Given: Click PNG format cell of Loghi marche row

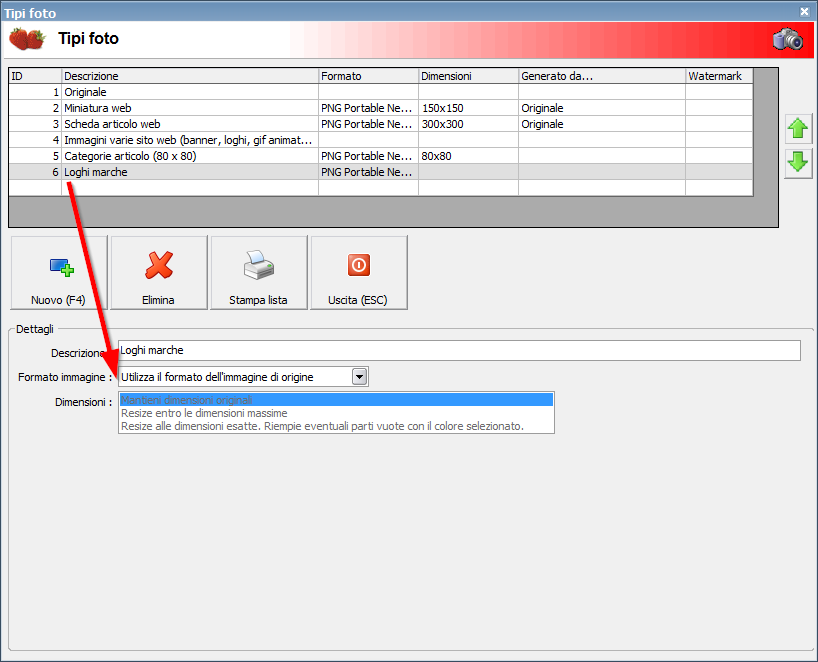Looking at the screenshot, I should pos(368,172).
